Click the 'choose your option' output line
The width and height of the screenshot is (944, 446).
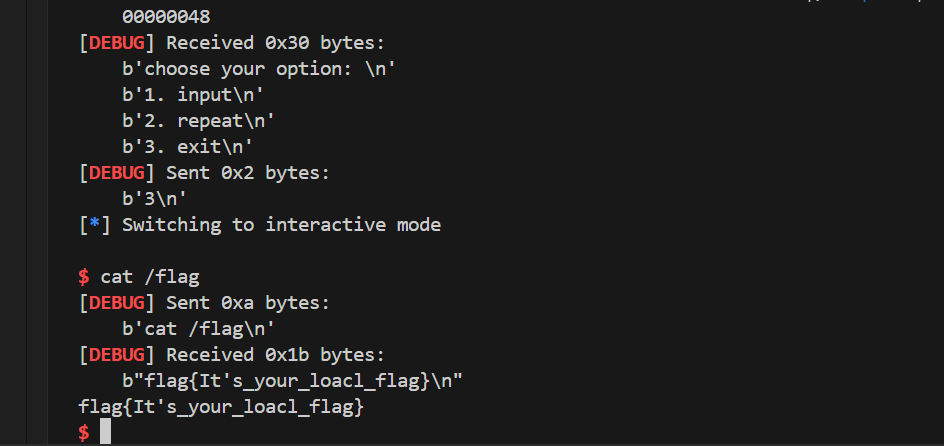click(259, 69)
